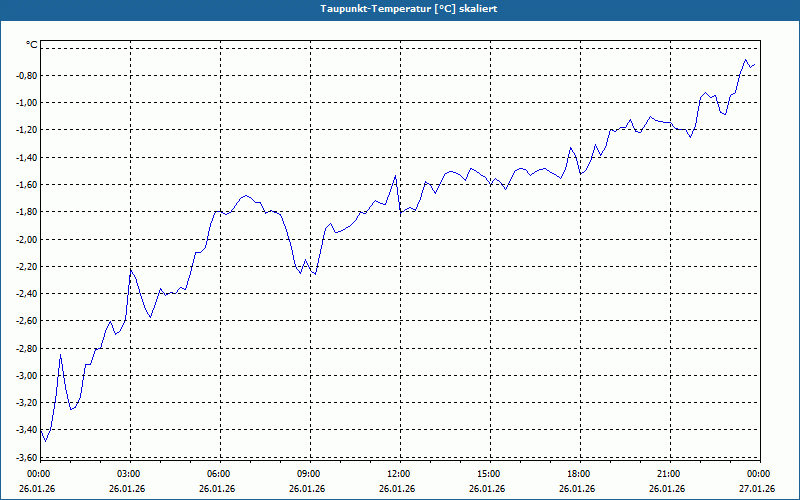Click the chart title "Taupunkt-Temperatur [°C] skaliert"
The image size is (800, 500).
pos(409,9)
